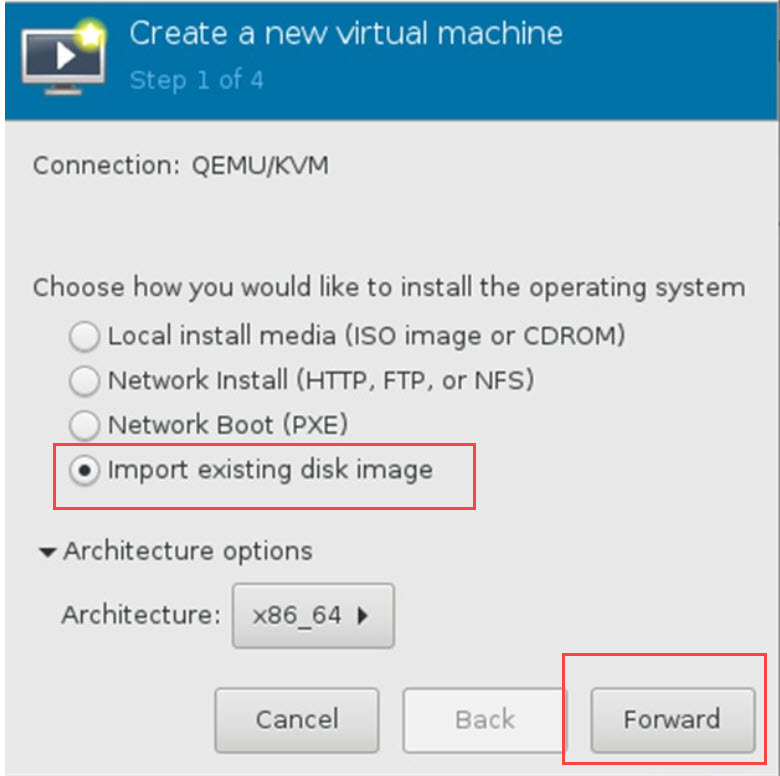Select the Local install media radio button
This screenshot has width=780, height=776.
(x=84, y=336)
